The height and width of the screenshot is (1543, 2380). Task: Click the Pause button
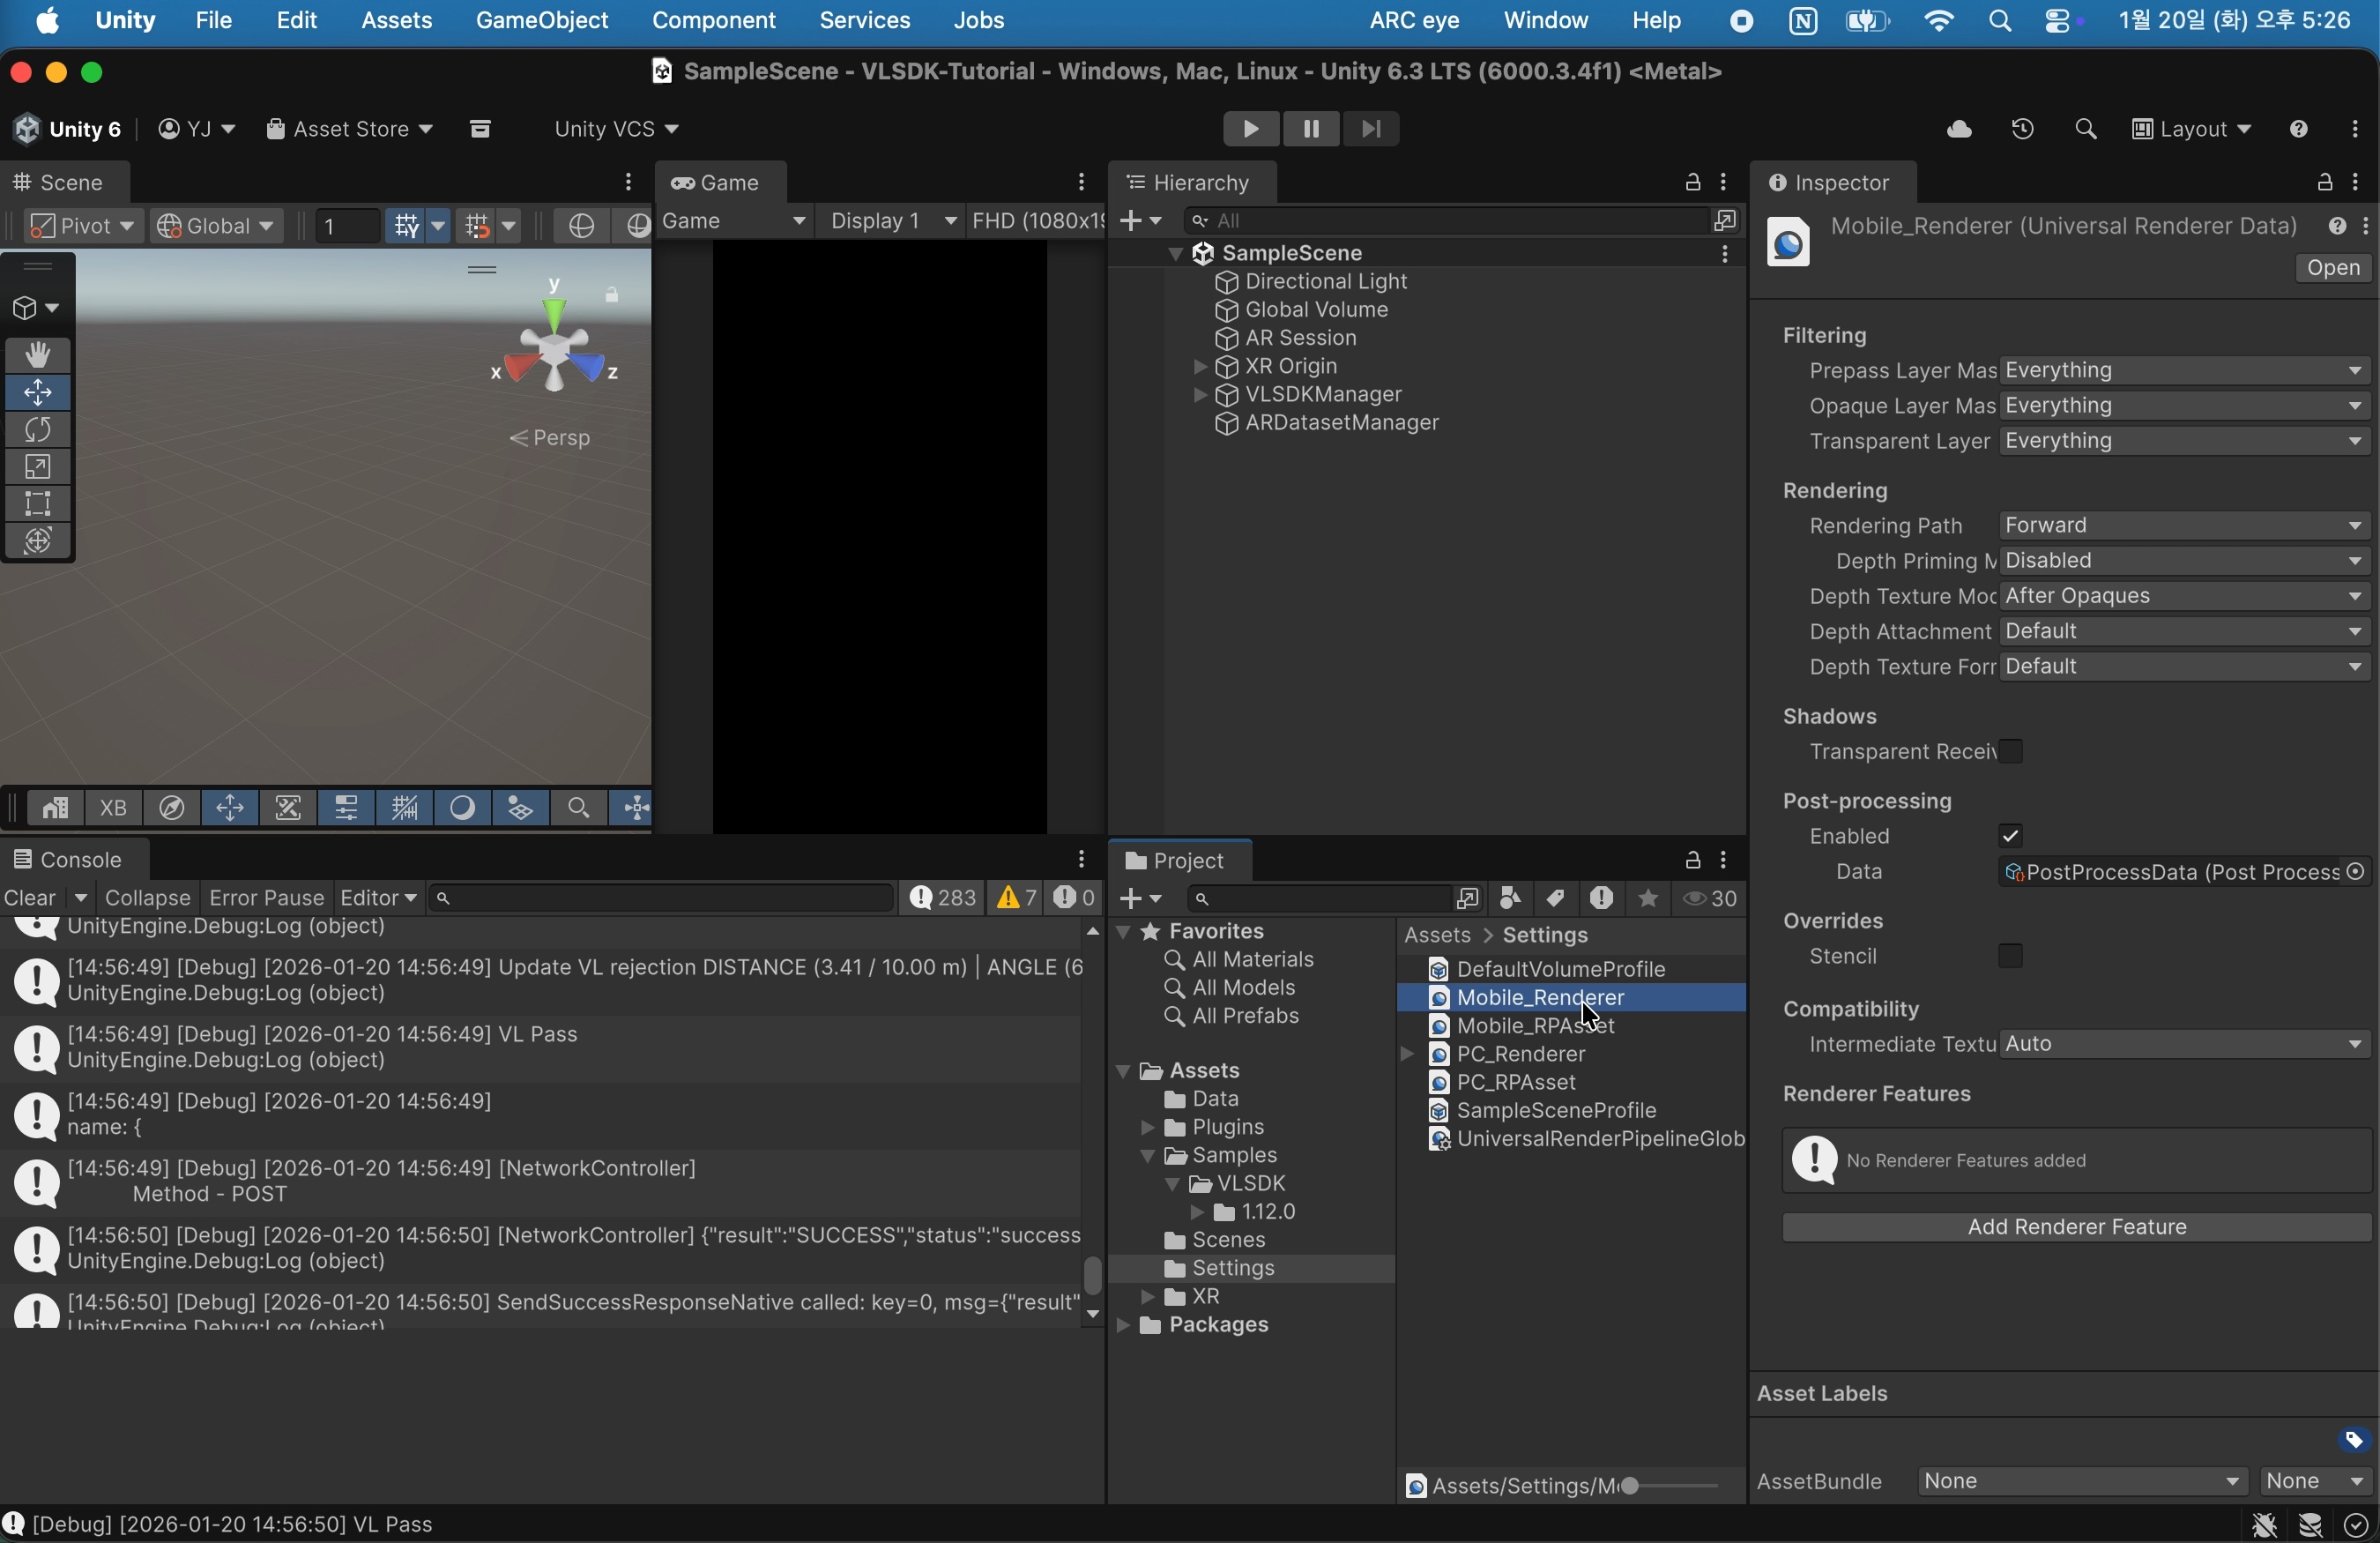coord(1311,129)
